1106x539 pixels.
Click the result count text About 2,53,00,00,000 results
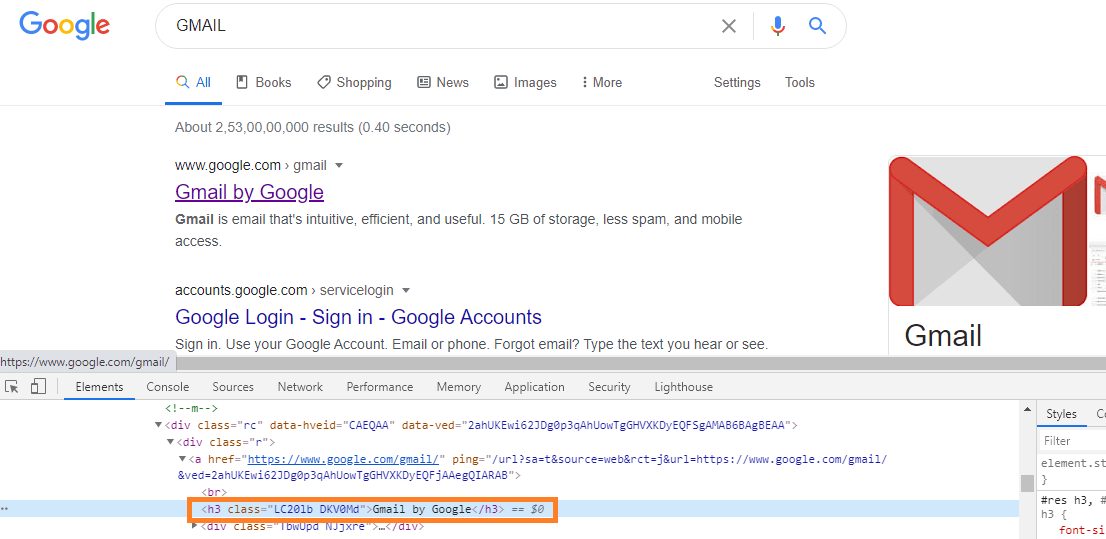pyautogui.click(x=312, y=128)
